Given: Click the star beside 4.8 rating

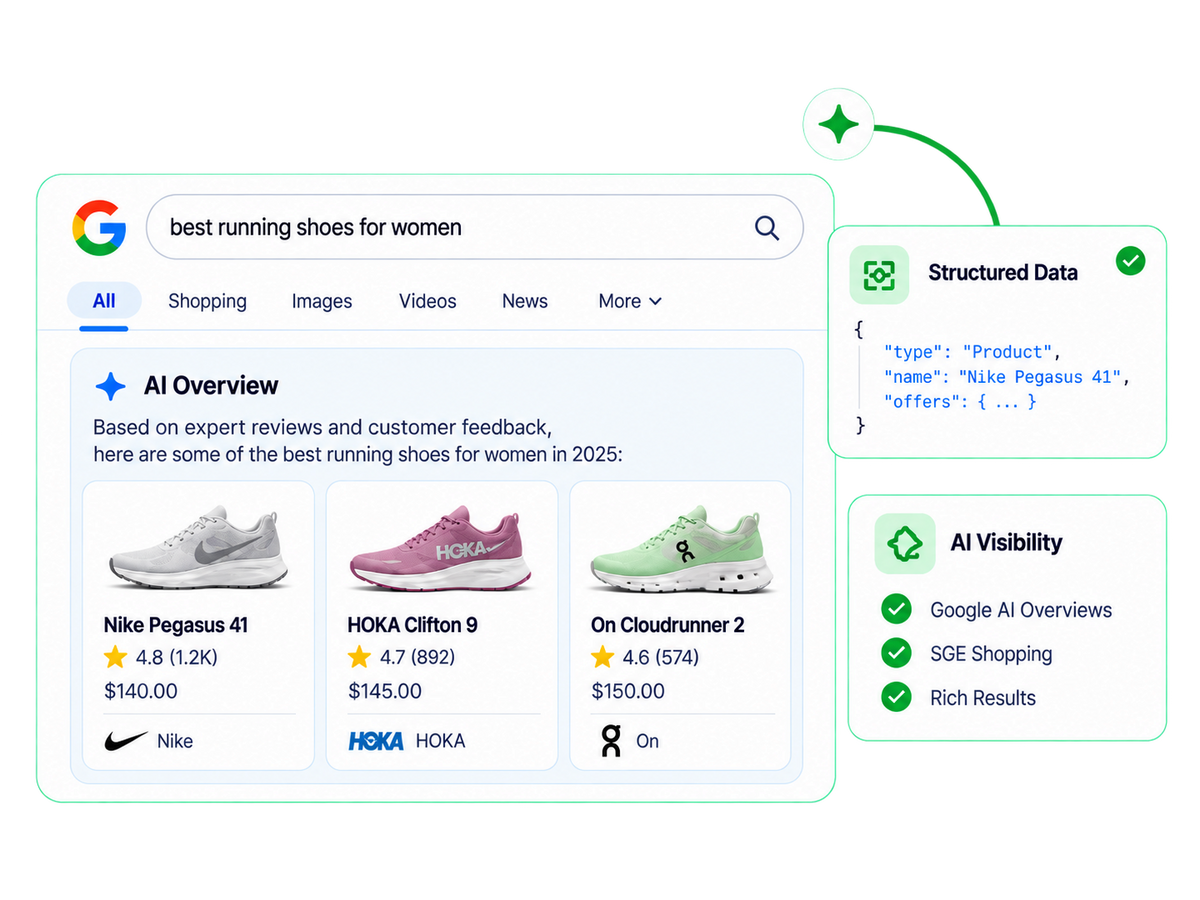Looking at the screenshot, I should point(115,657).
